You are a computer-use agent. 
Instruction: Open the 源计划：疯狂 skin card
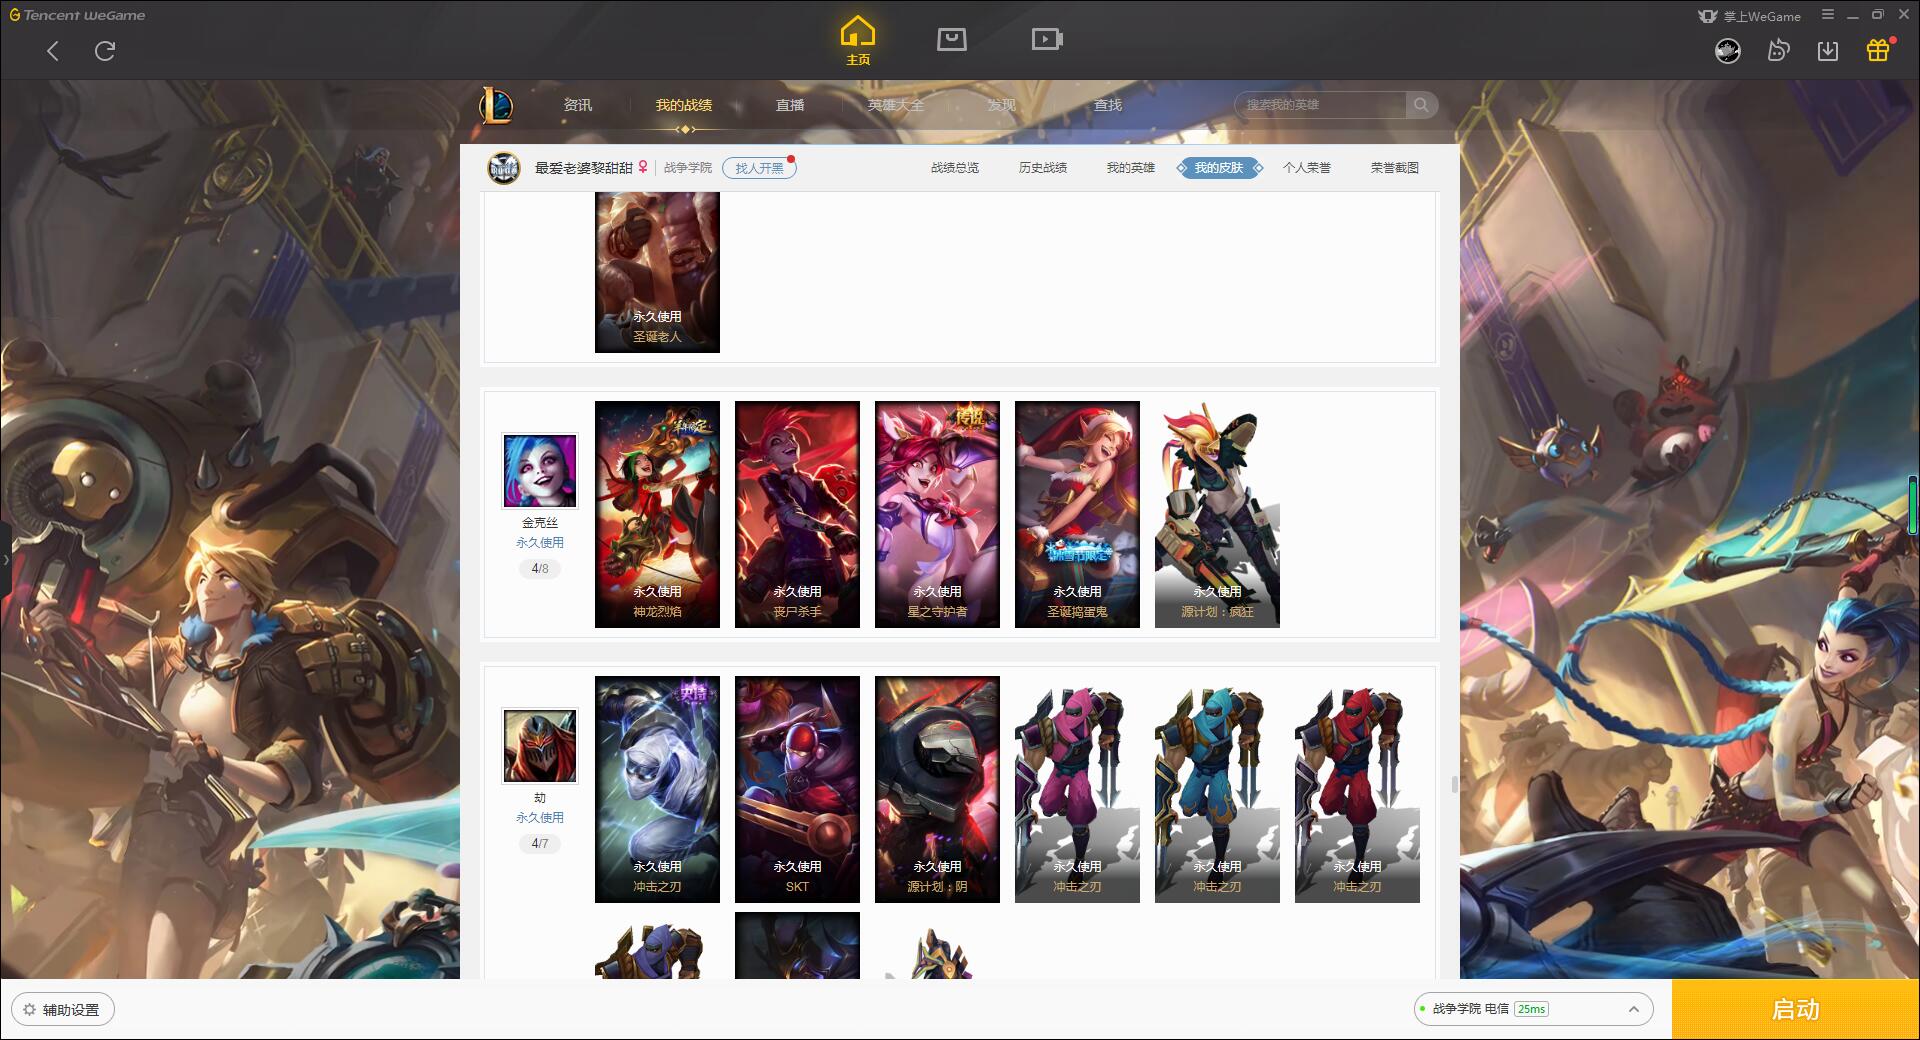click(1217, 514)
